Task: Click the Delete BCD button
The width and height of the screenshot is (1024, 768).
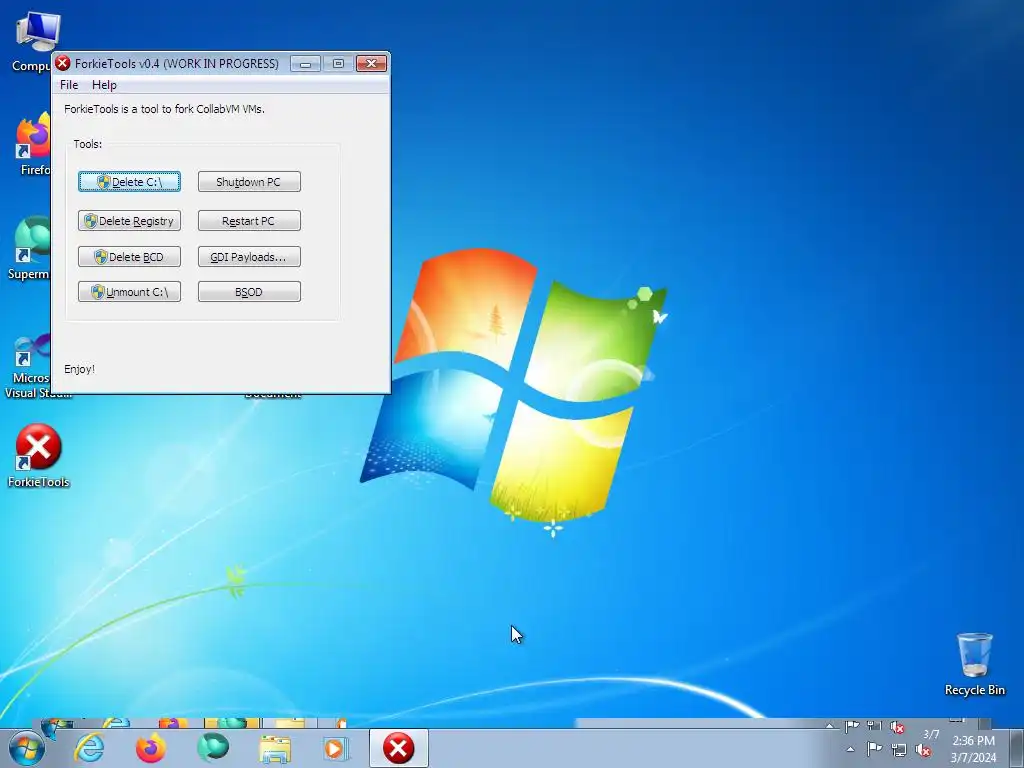Action: pyautogui.click(x=129, y=257)
